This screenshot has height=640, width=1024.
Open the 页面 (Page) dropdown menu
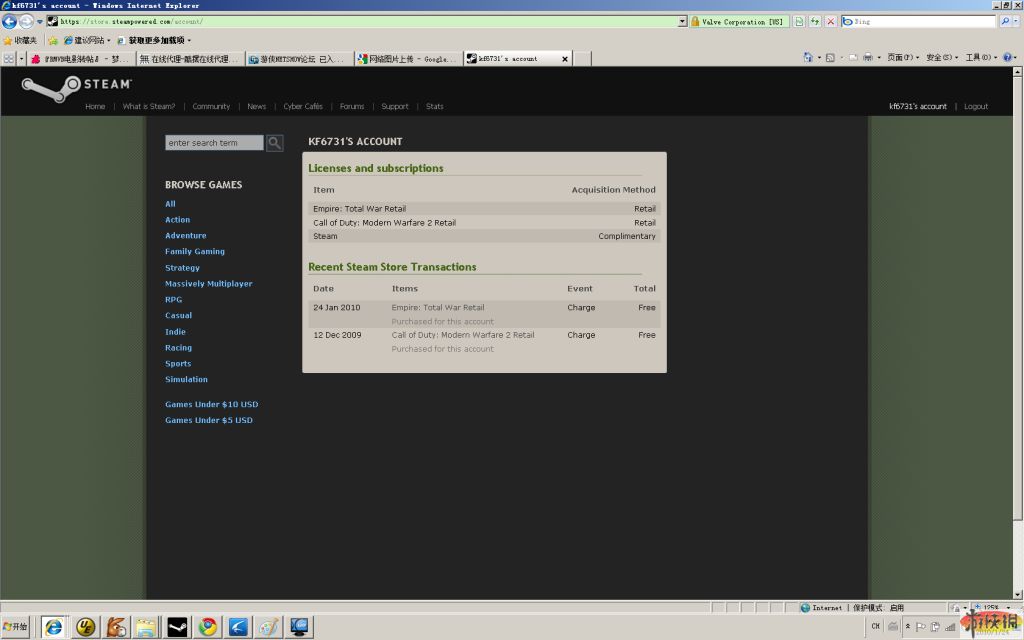[x=901, y=58]
